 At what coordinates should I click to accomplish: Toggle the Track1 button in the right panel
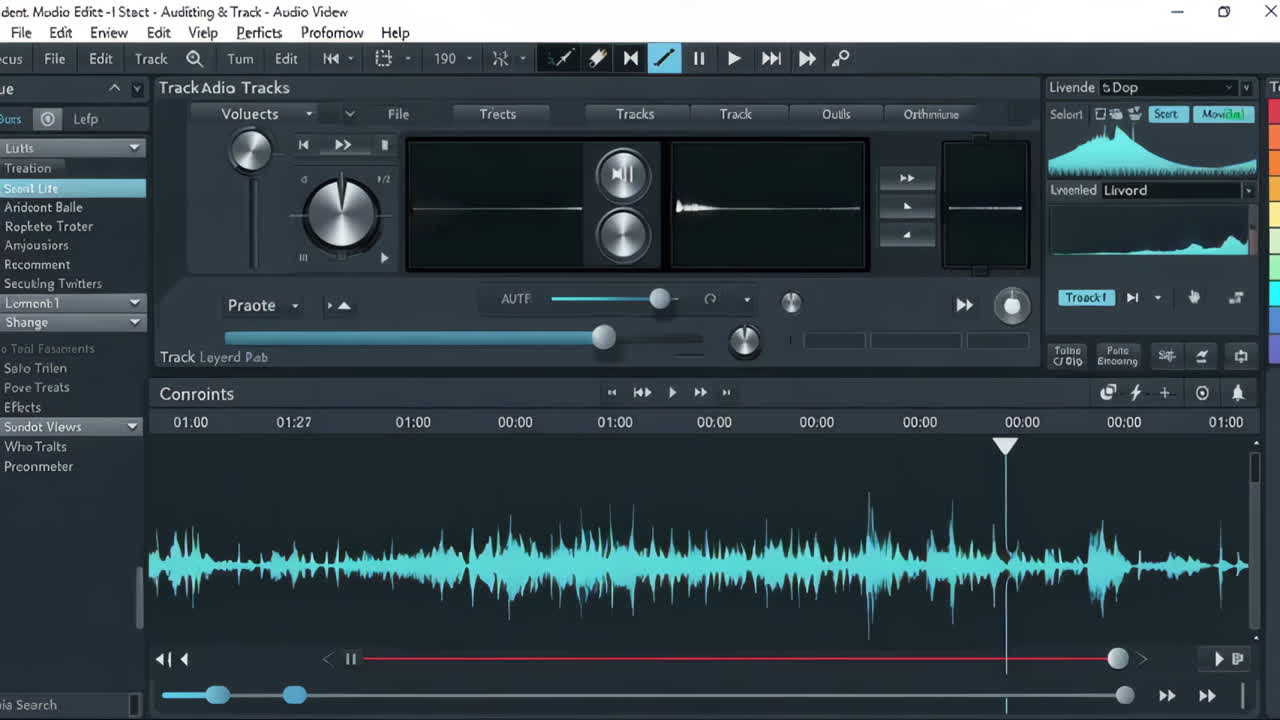(x=1086, y=297)
